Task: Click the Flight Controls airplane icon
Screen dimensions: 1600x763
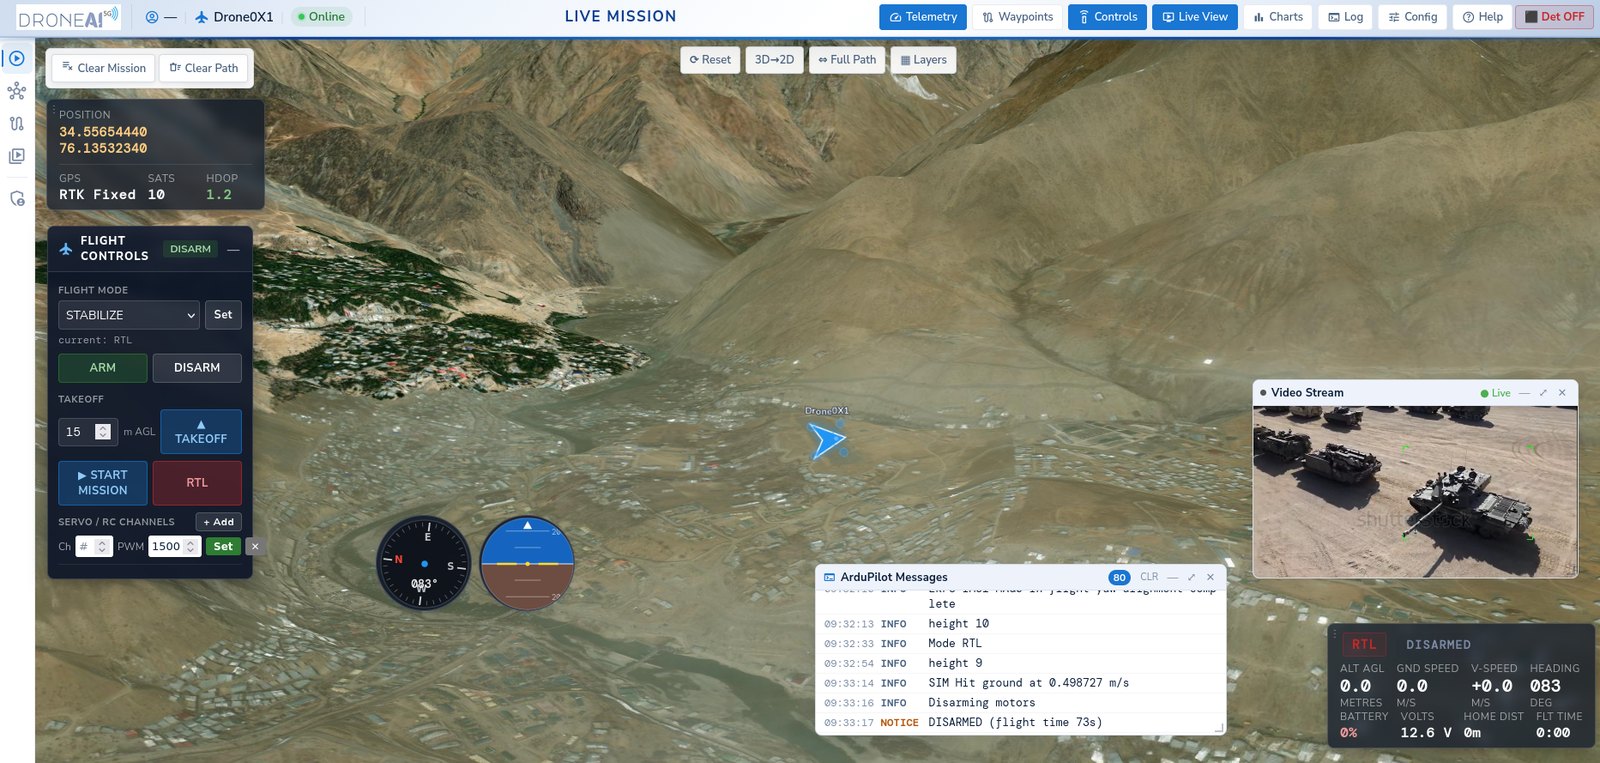Action: [66, 248]
